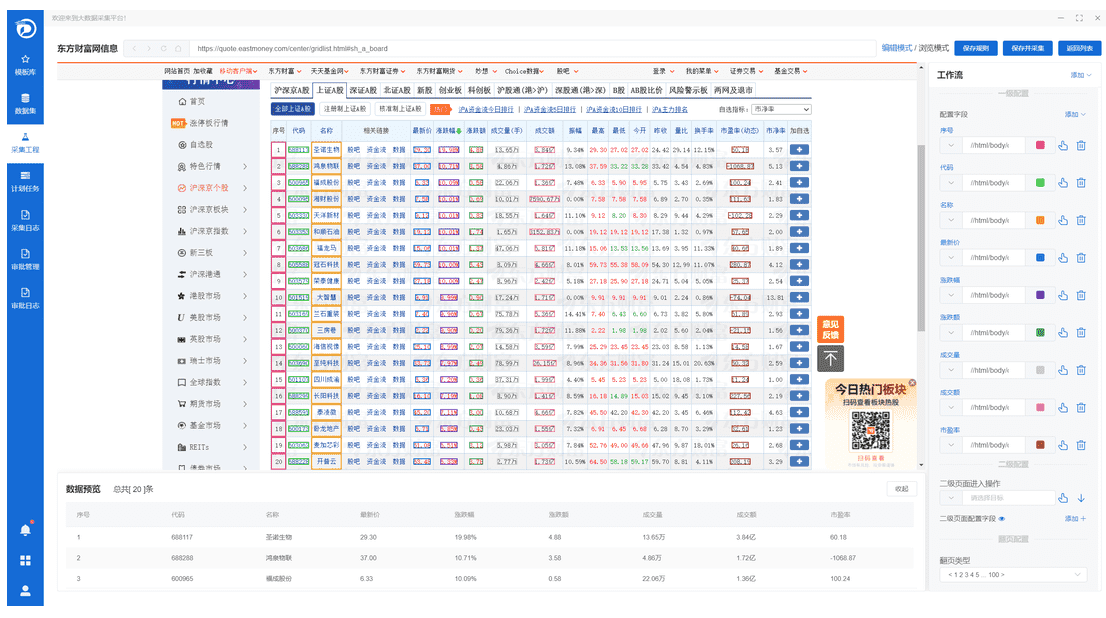Delete the 市盈率 field with trash icon
Viewport: 1106px width, 618px height.
1081,445
